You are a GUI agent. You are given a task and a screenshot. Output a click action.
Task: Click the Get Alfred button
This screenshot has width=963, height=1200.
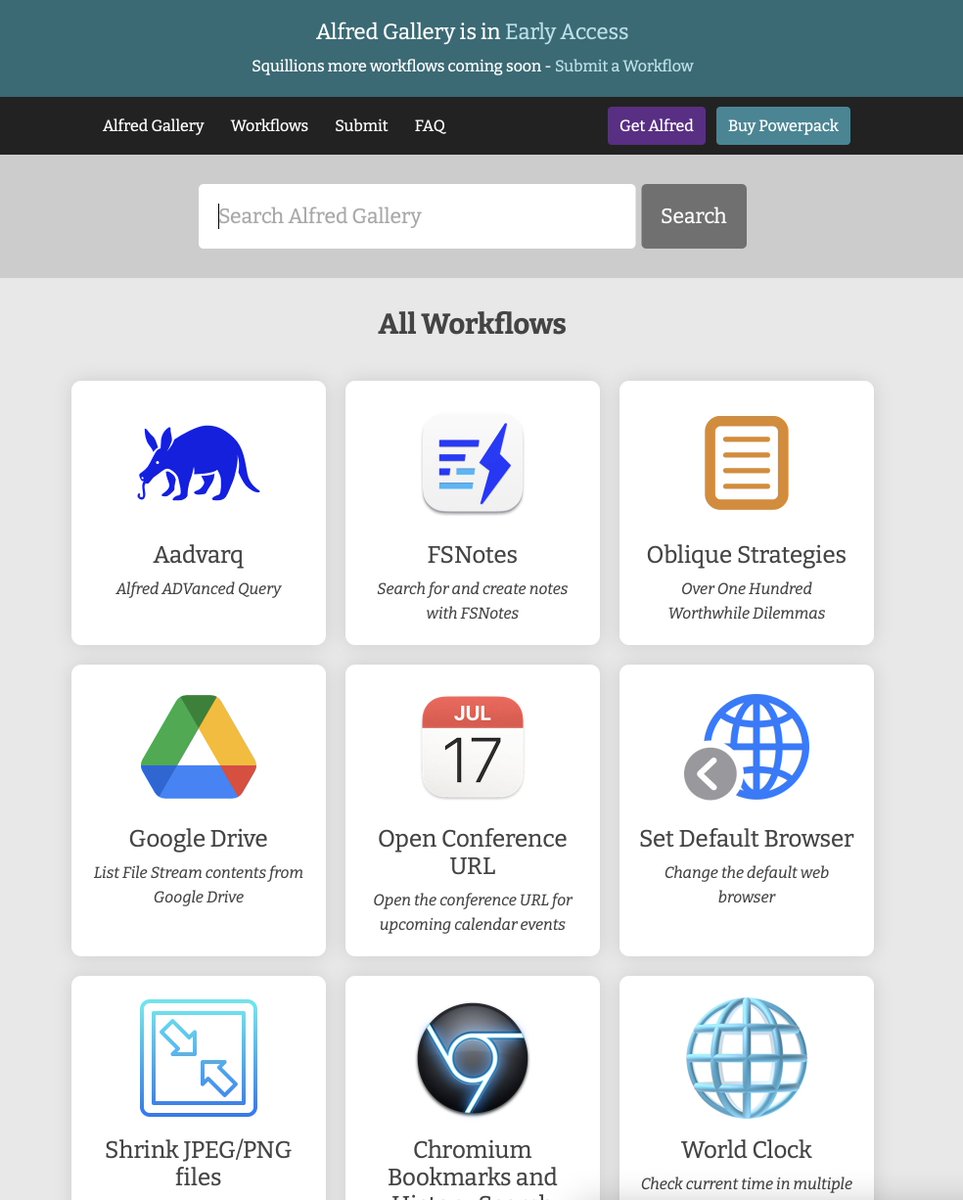[657, 126]
